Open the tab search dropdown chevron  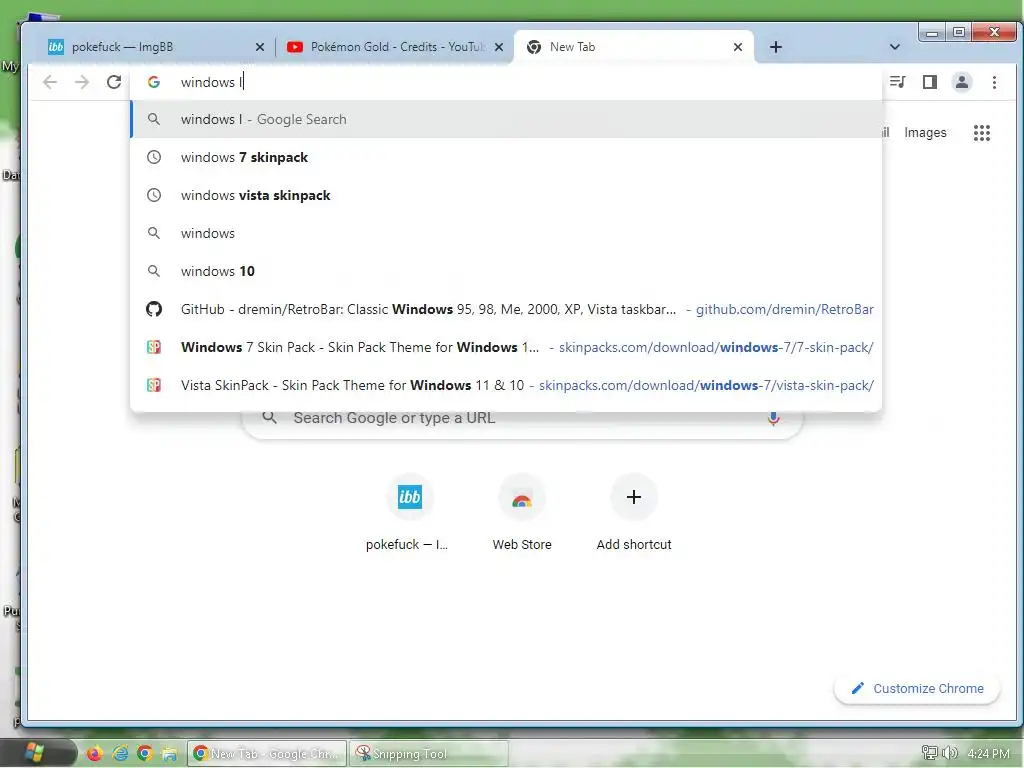(895, 47)
